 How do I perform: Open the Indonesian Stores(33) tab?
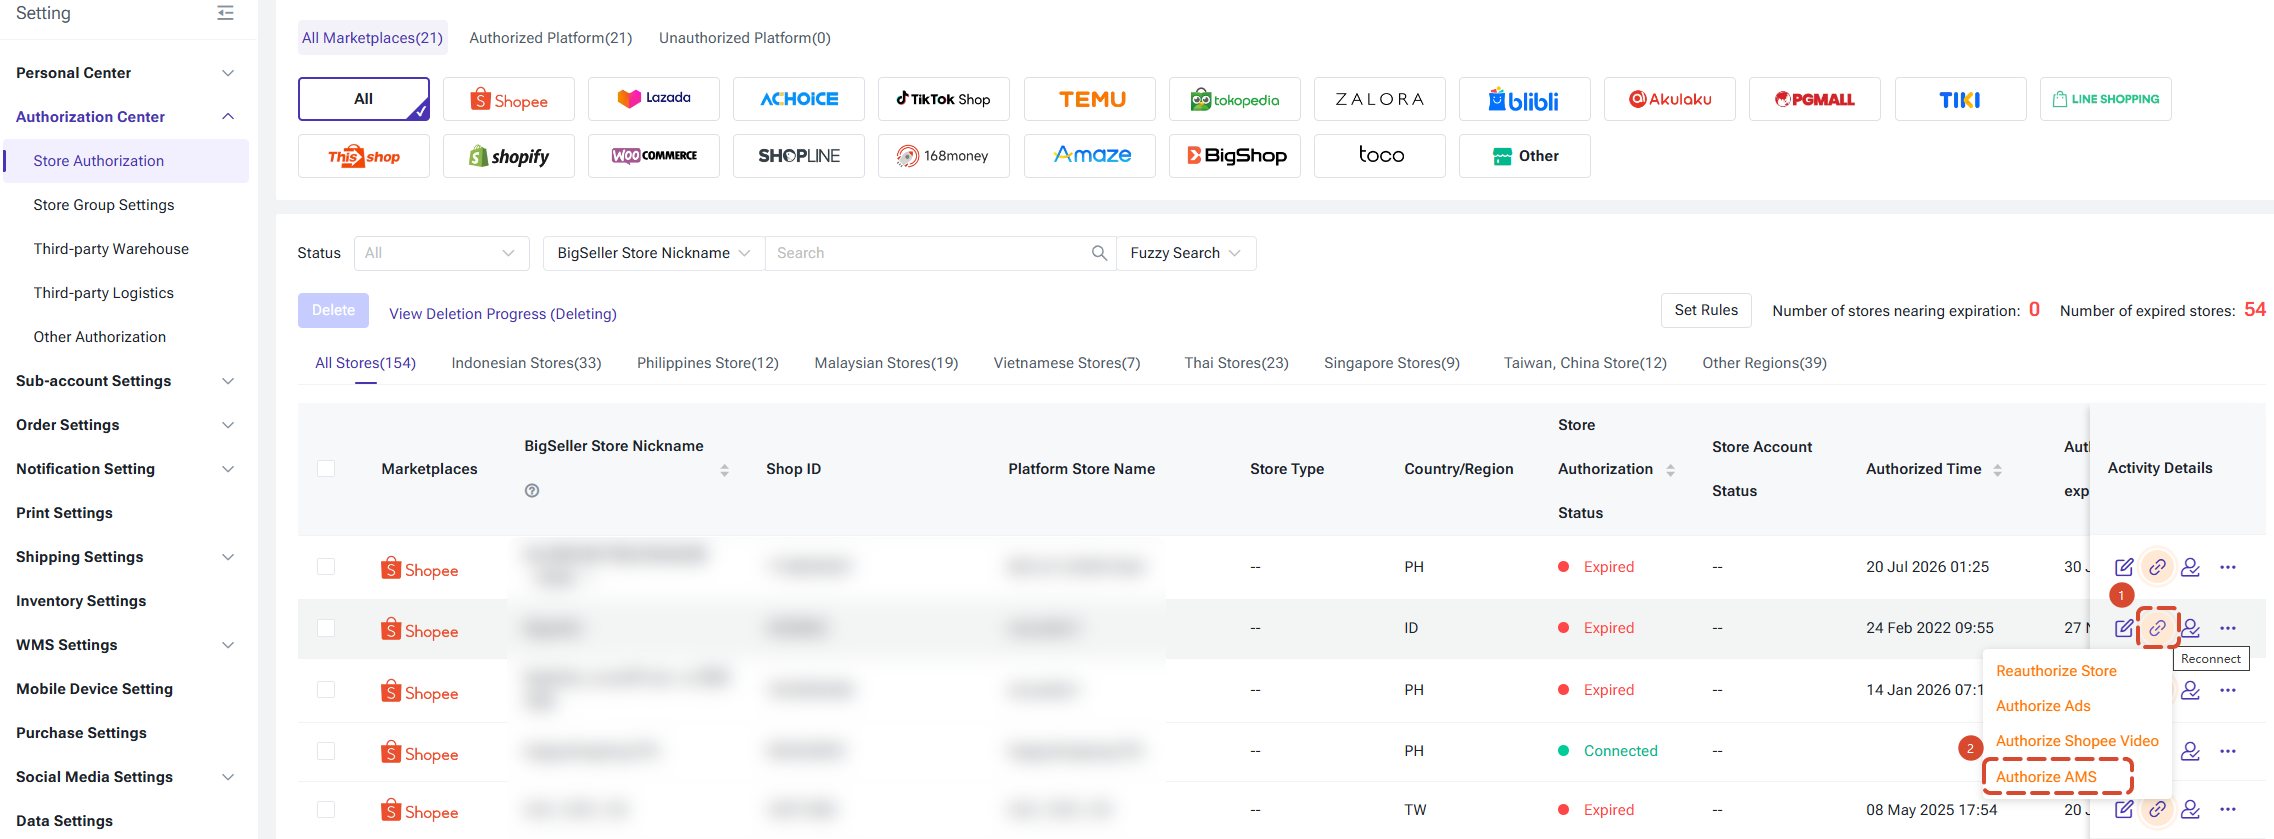(526, 363)
